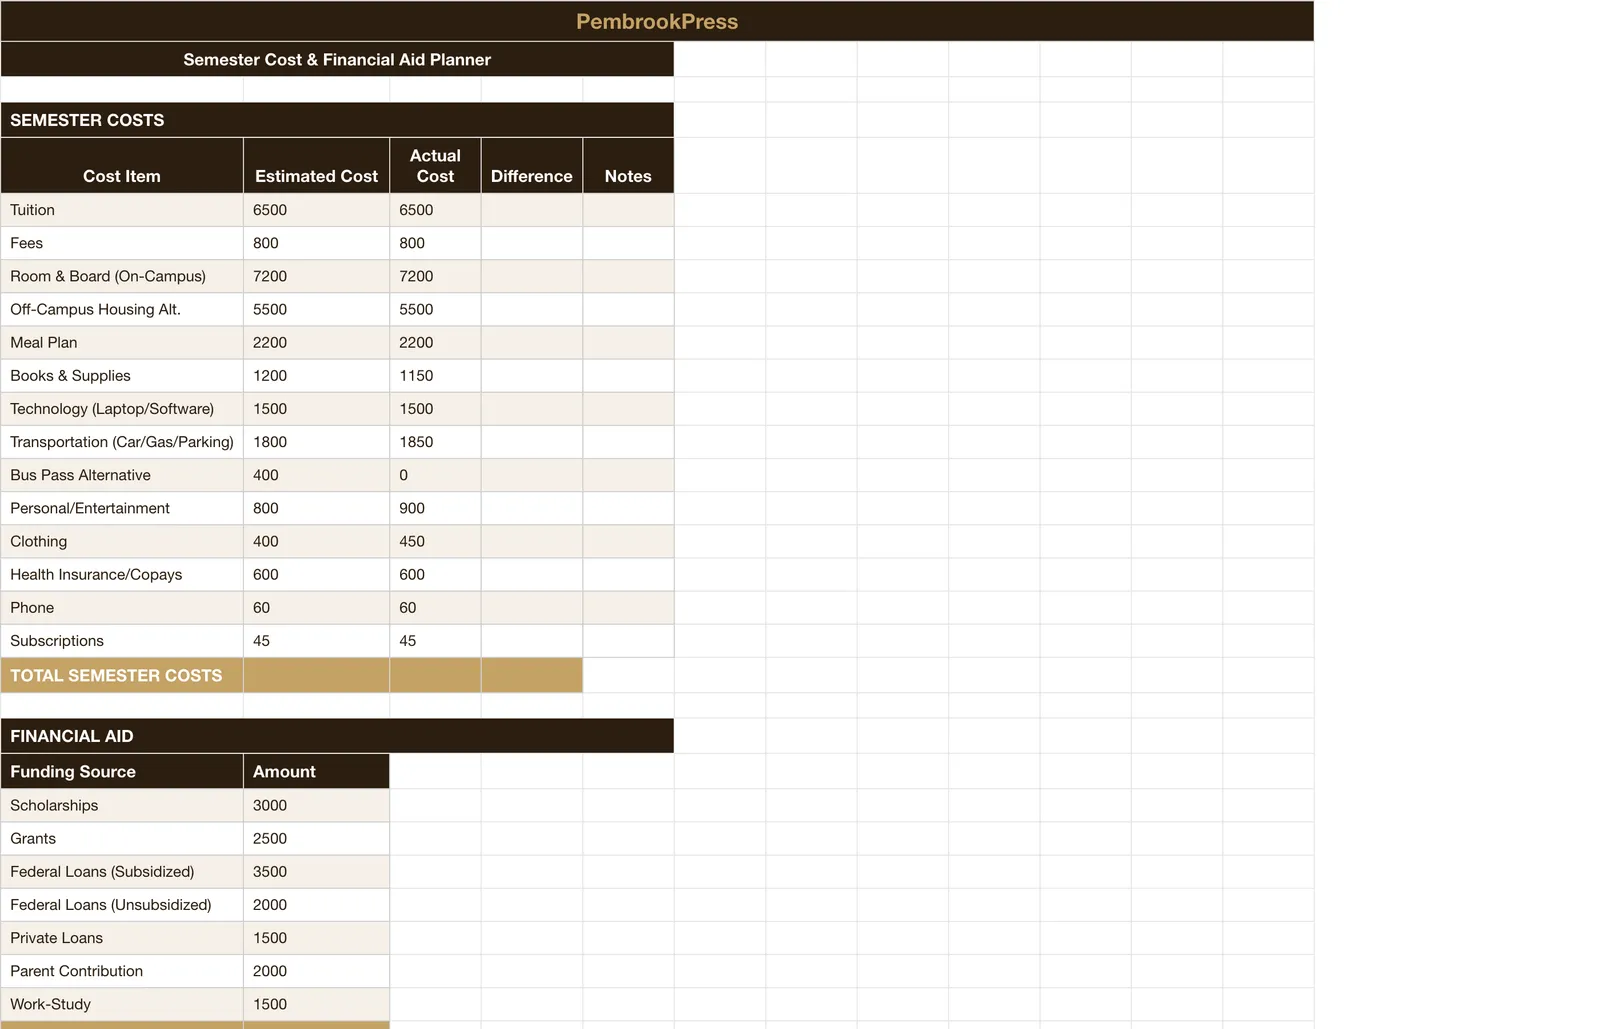Select Books & Supplies label

(122, 375)
